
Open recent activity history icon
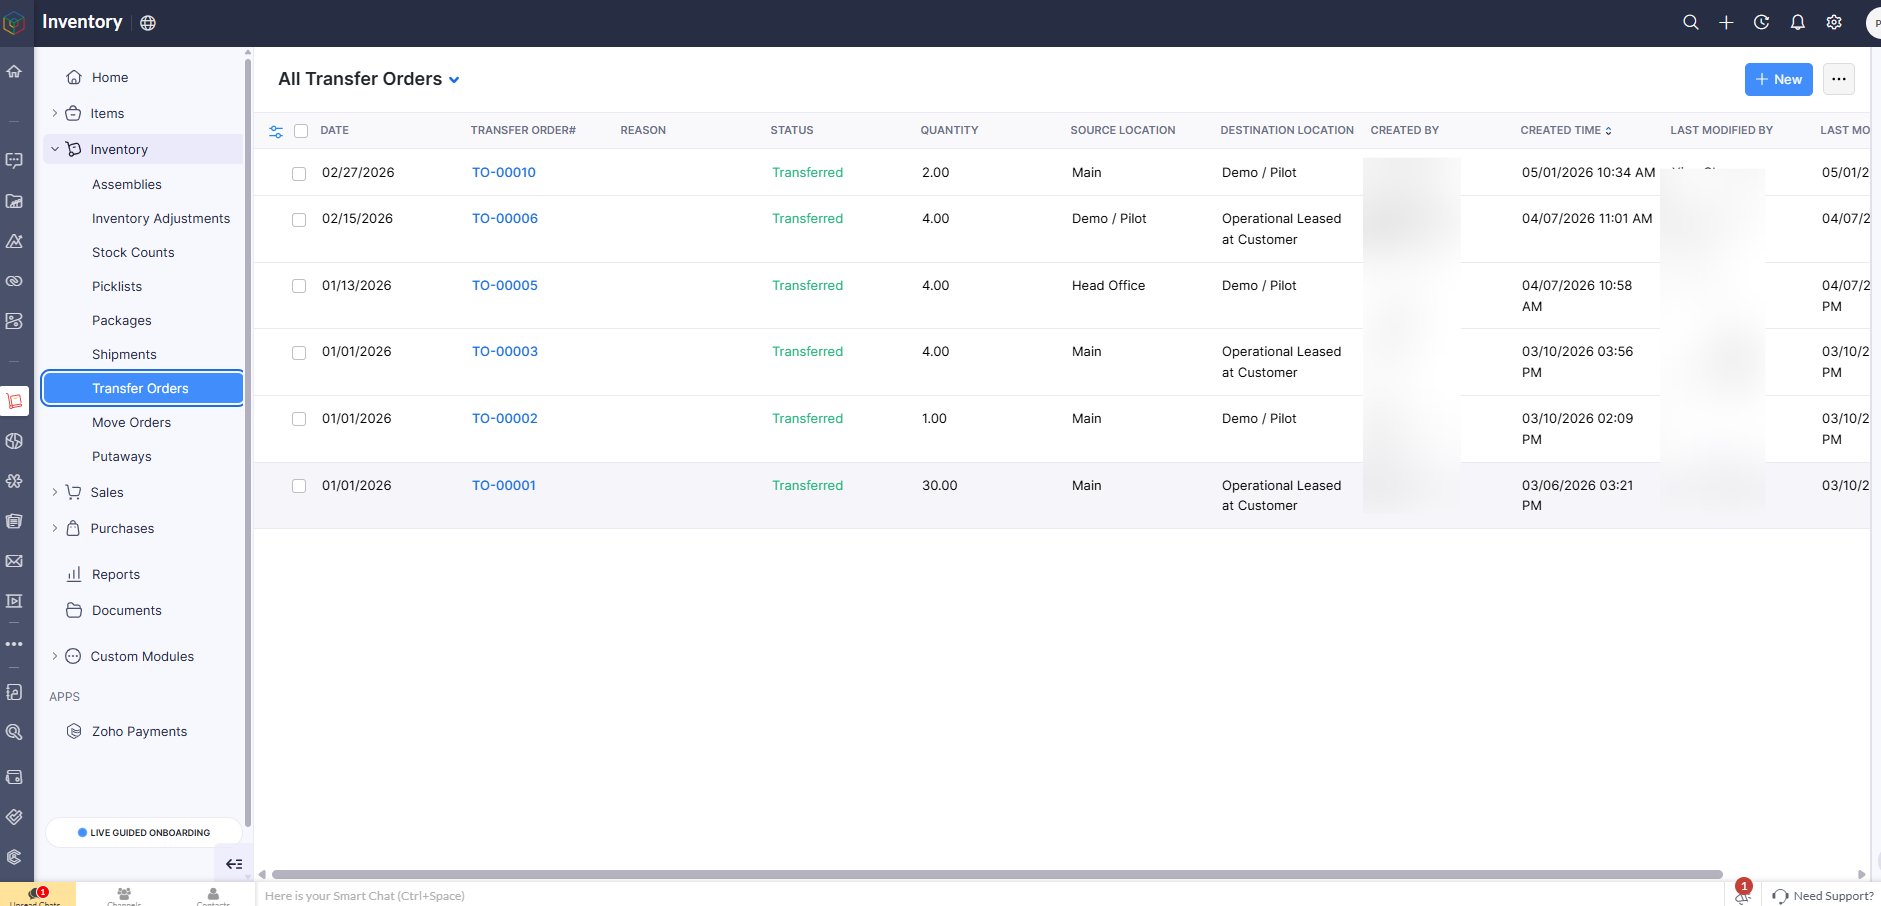pyautogui.click(x=1762, y=22)
